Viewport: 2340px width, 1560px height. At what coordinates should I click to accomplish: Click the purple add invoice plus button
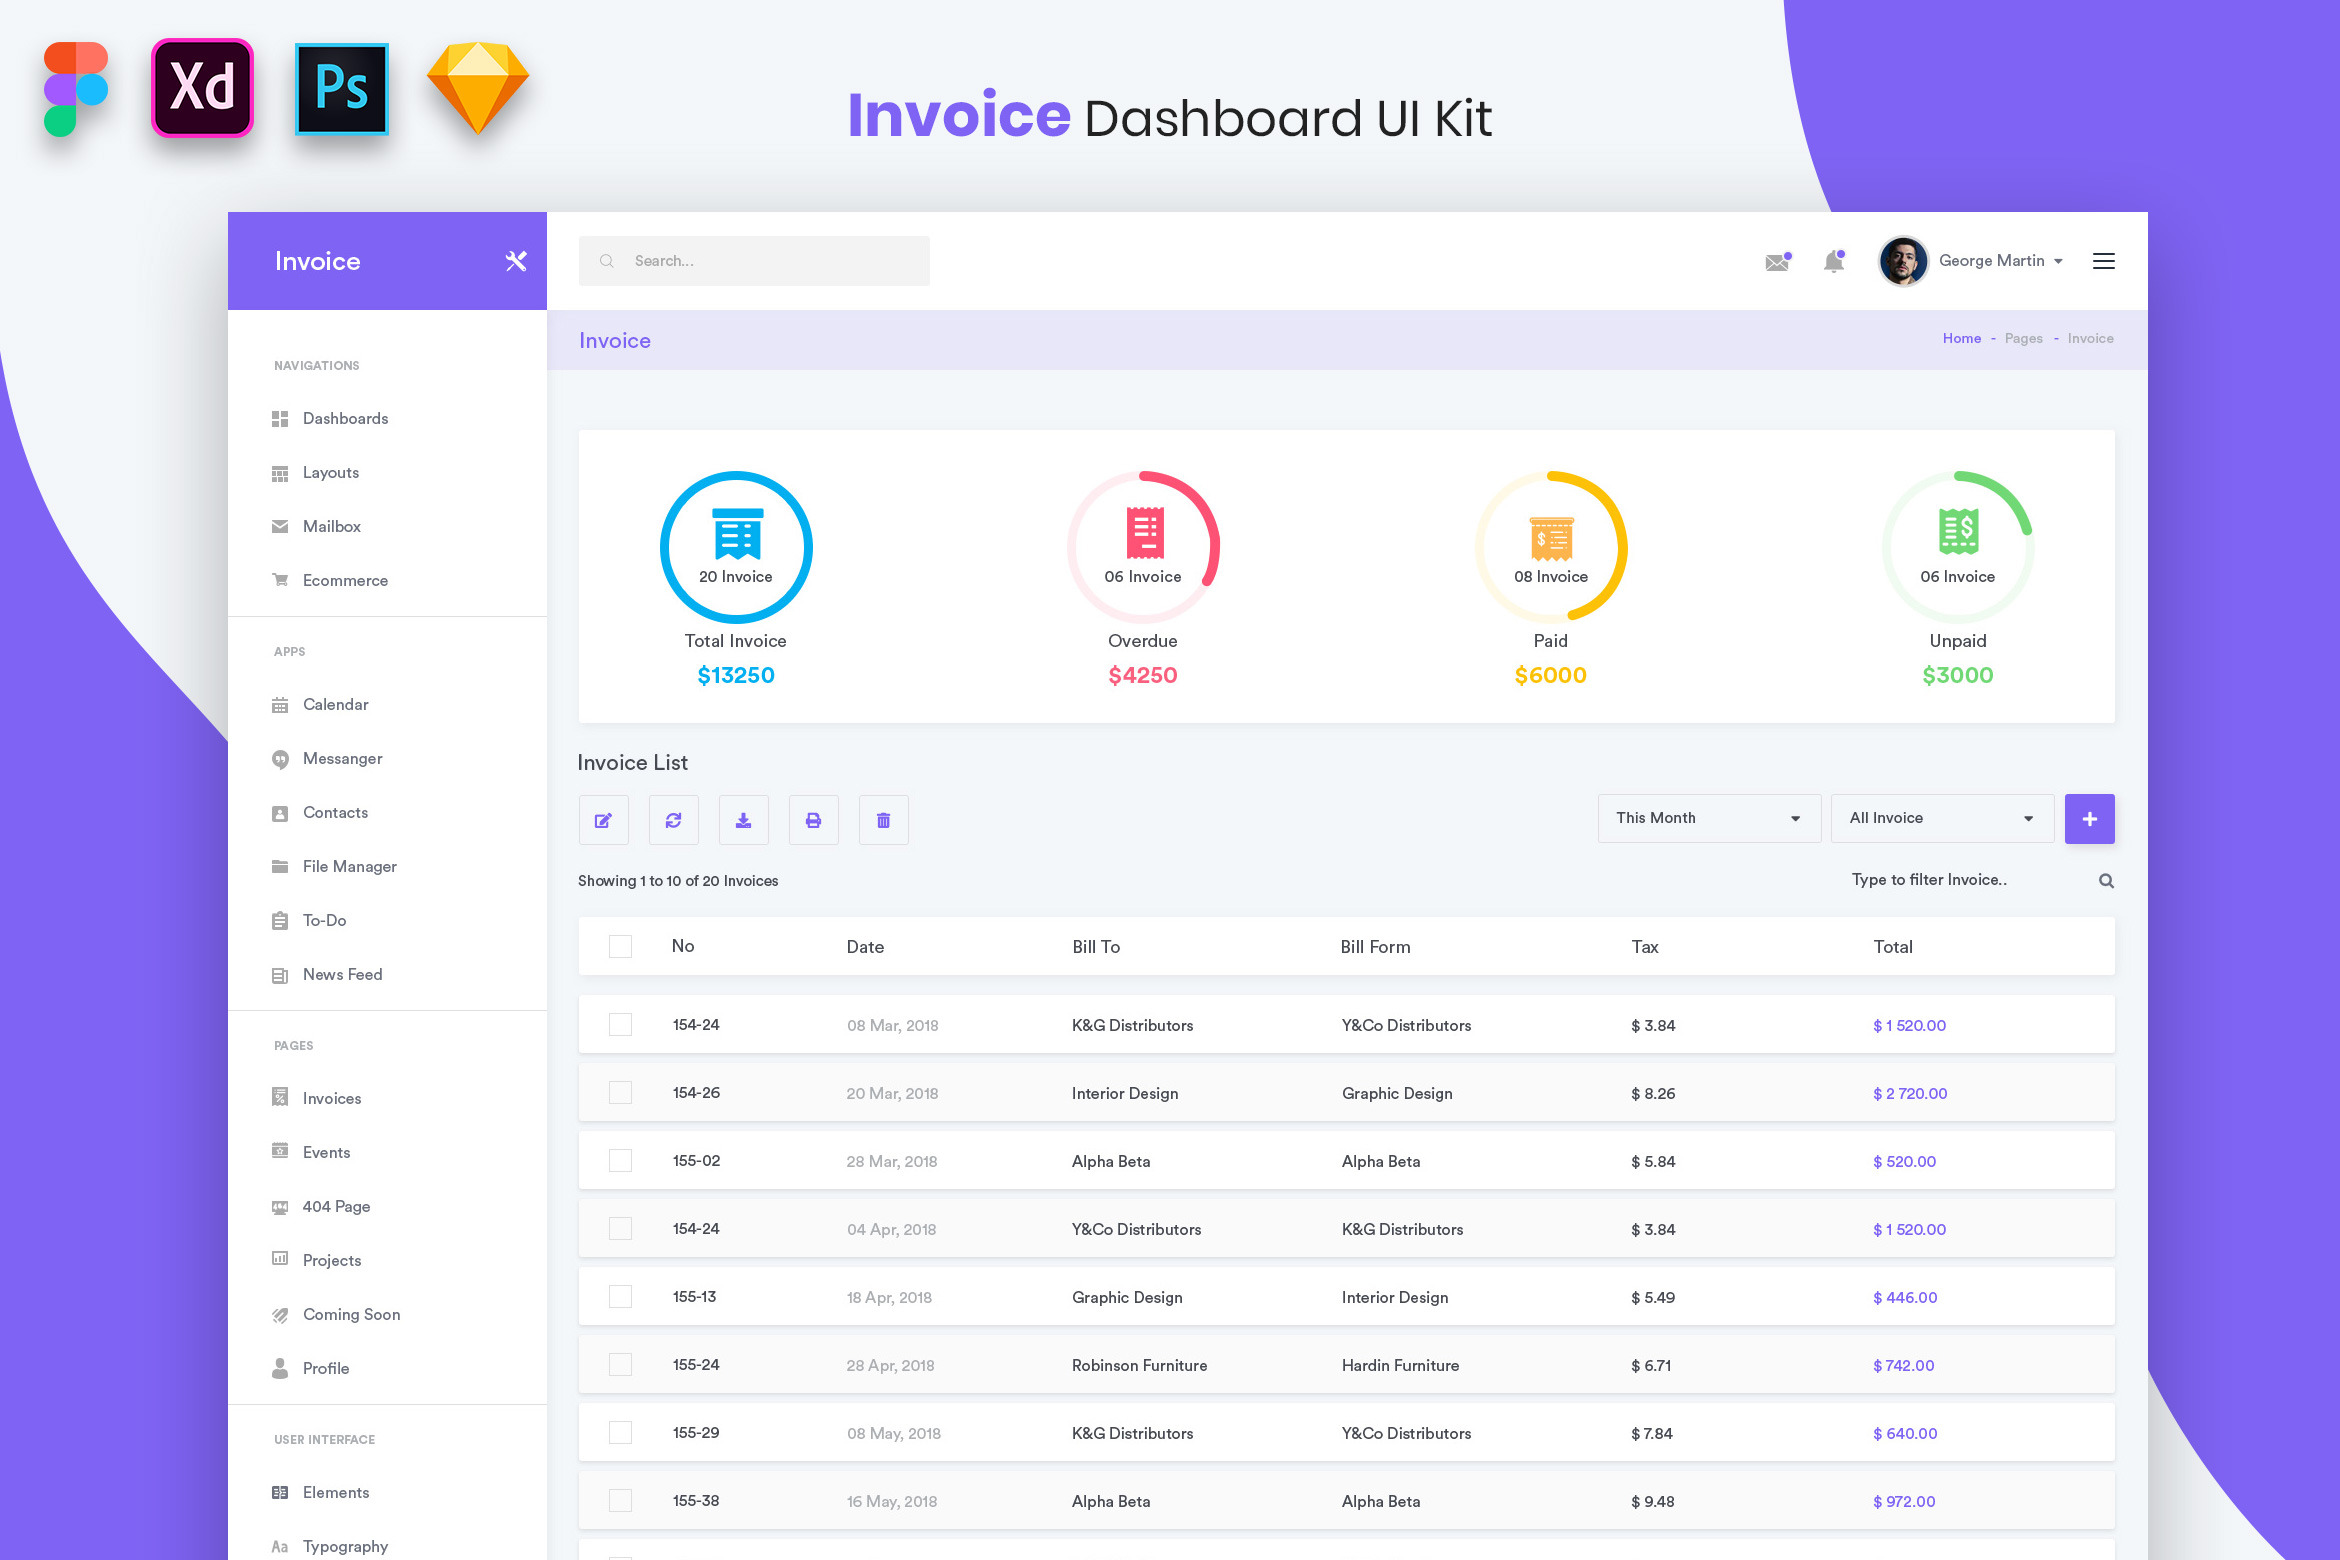pyautogui.click(x=2089, y=819)
